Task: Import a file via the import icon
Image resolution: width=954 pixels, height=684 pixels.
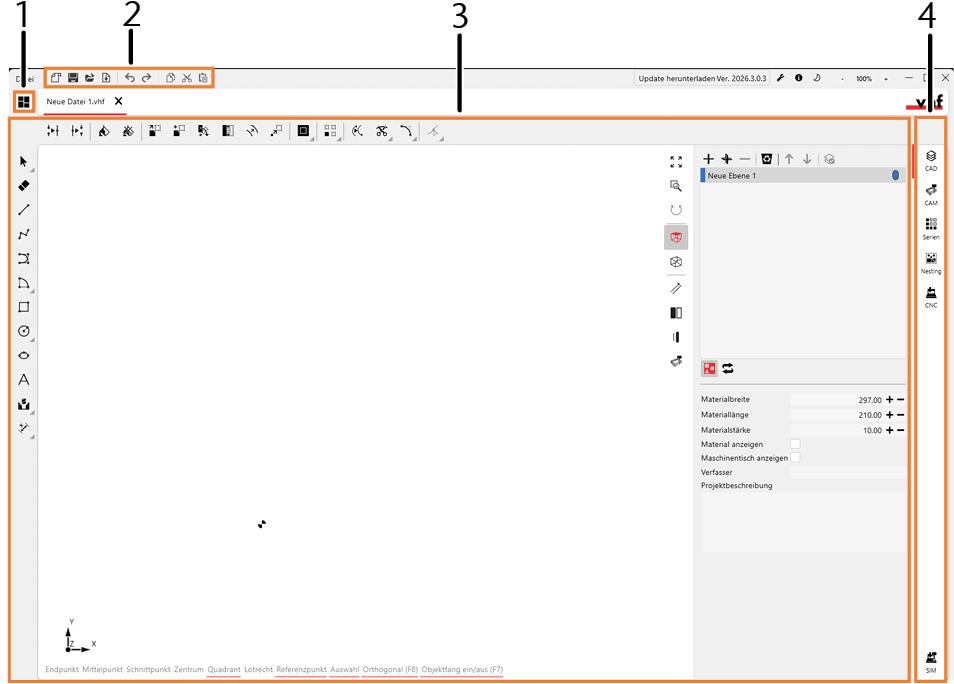Action: pos(106,78)
